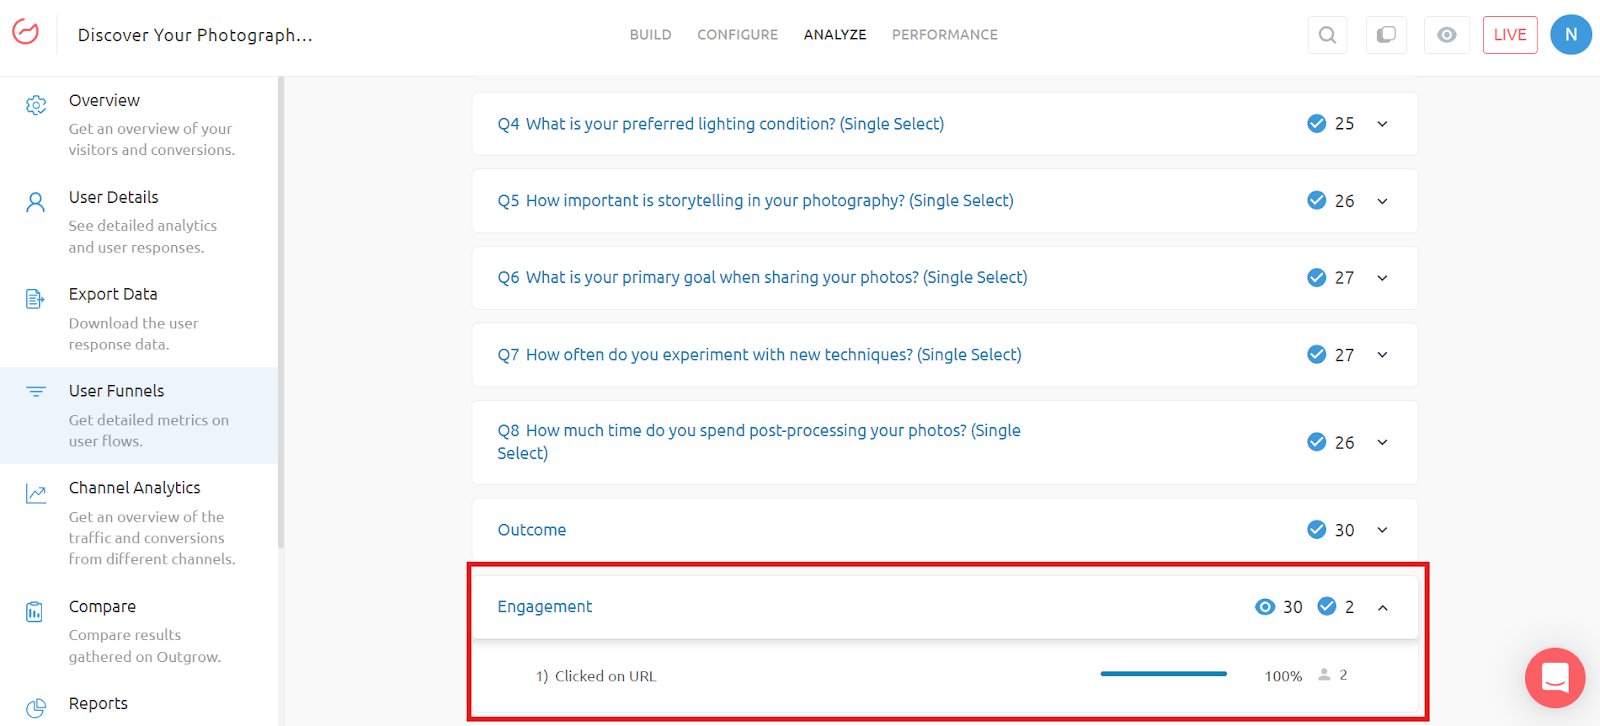Click the preview eye icon in header
Screen dimensions: 1600x726
tap(1446, 35)
